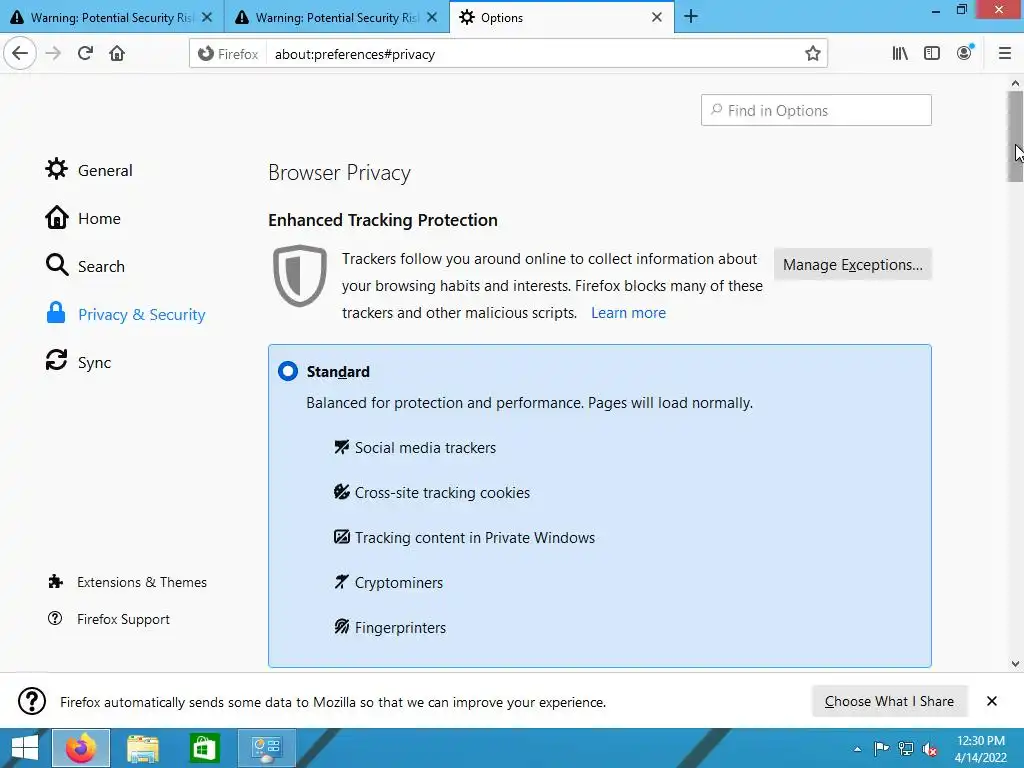The image size is (1024, 768).
Task: Click the Firefox taskbar icon
Action: [81, 748]
